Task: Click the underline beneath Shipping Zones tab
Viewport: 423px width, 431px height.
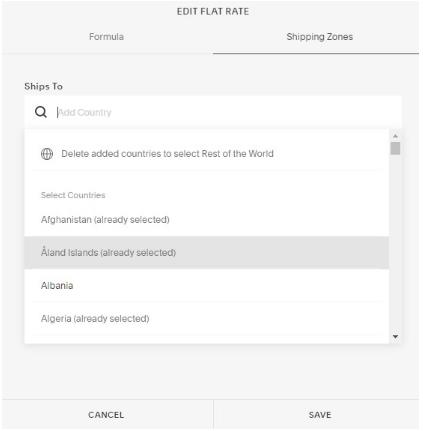Action: coord(316,53)
